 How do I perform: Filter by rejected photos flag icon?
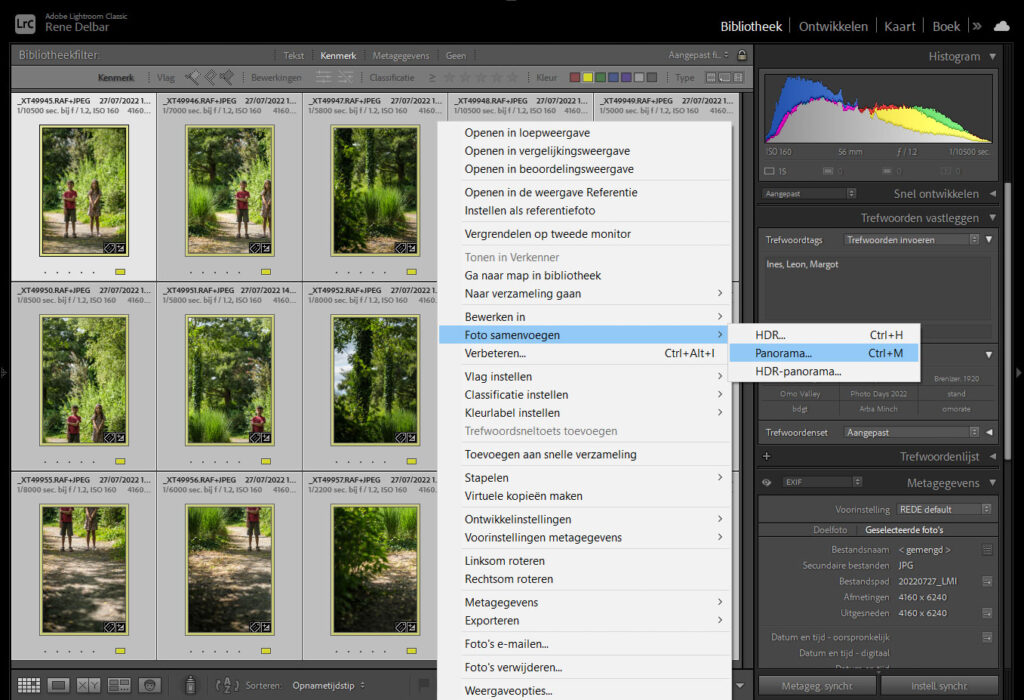(226, 78)
